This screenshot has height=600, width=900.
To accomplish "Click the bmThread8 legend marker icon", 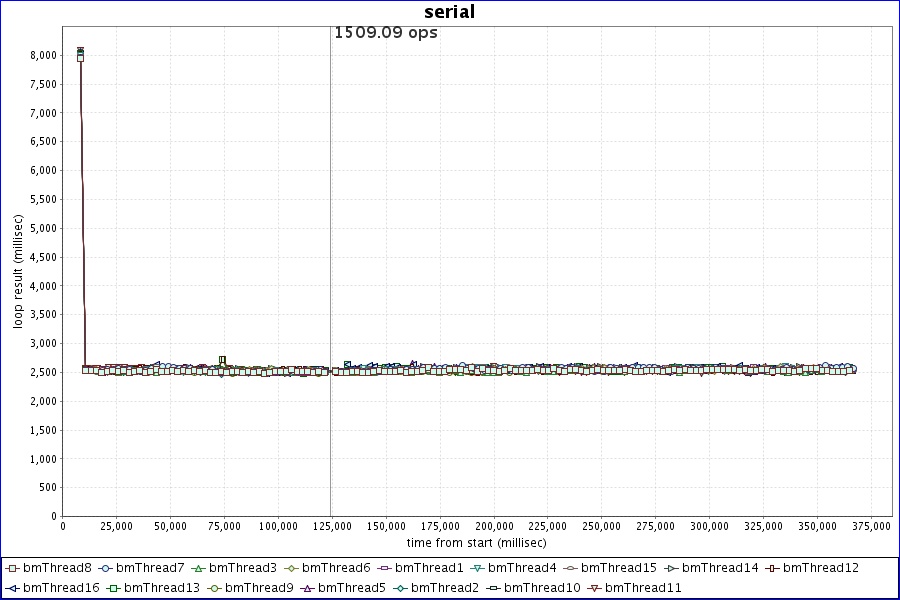I will [13, 568].
